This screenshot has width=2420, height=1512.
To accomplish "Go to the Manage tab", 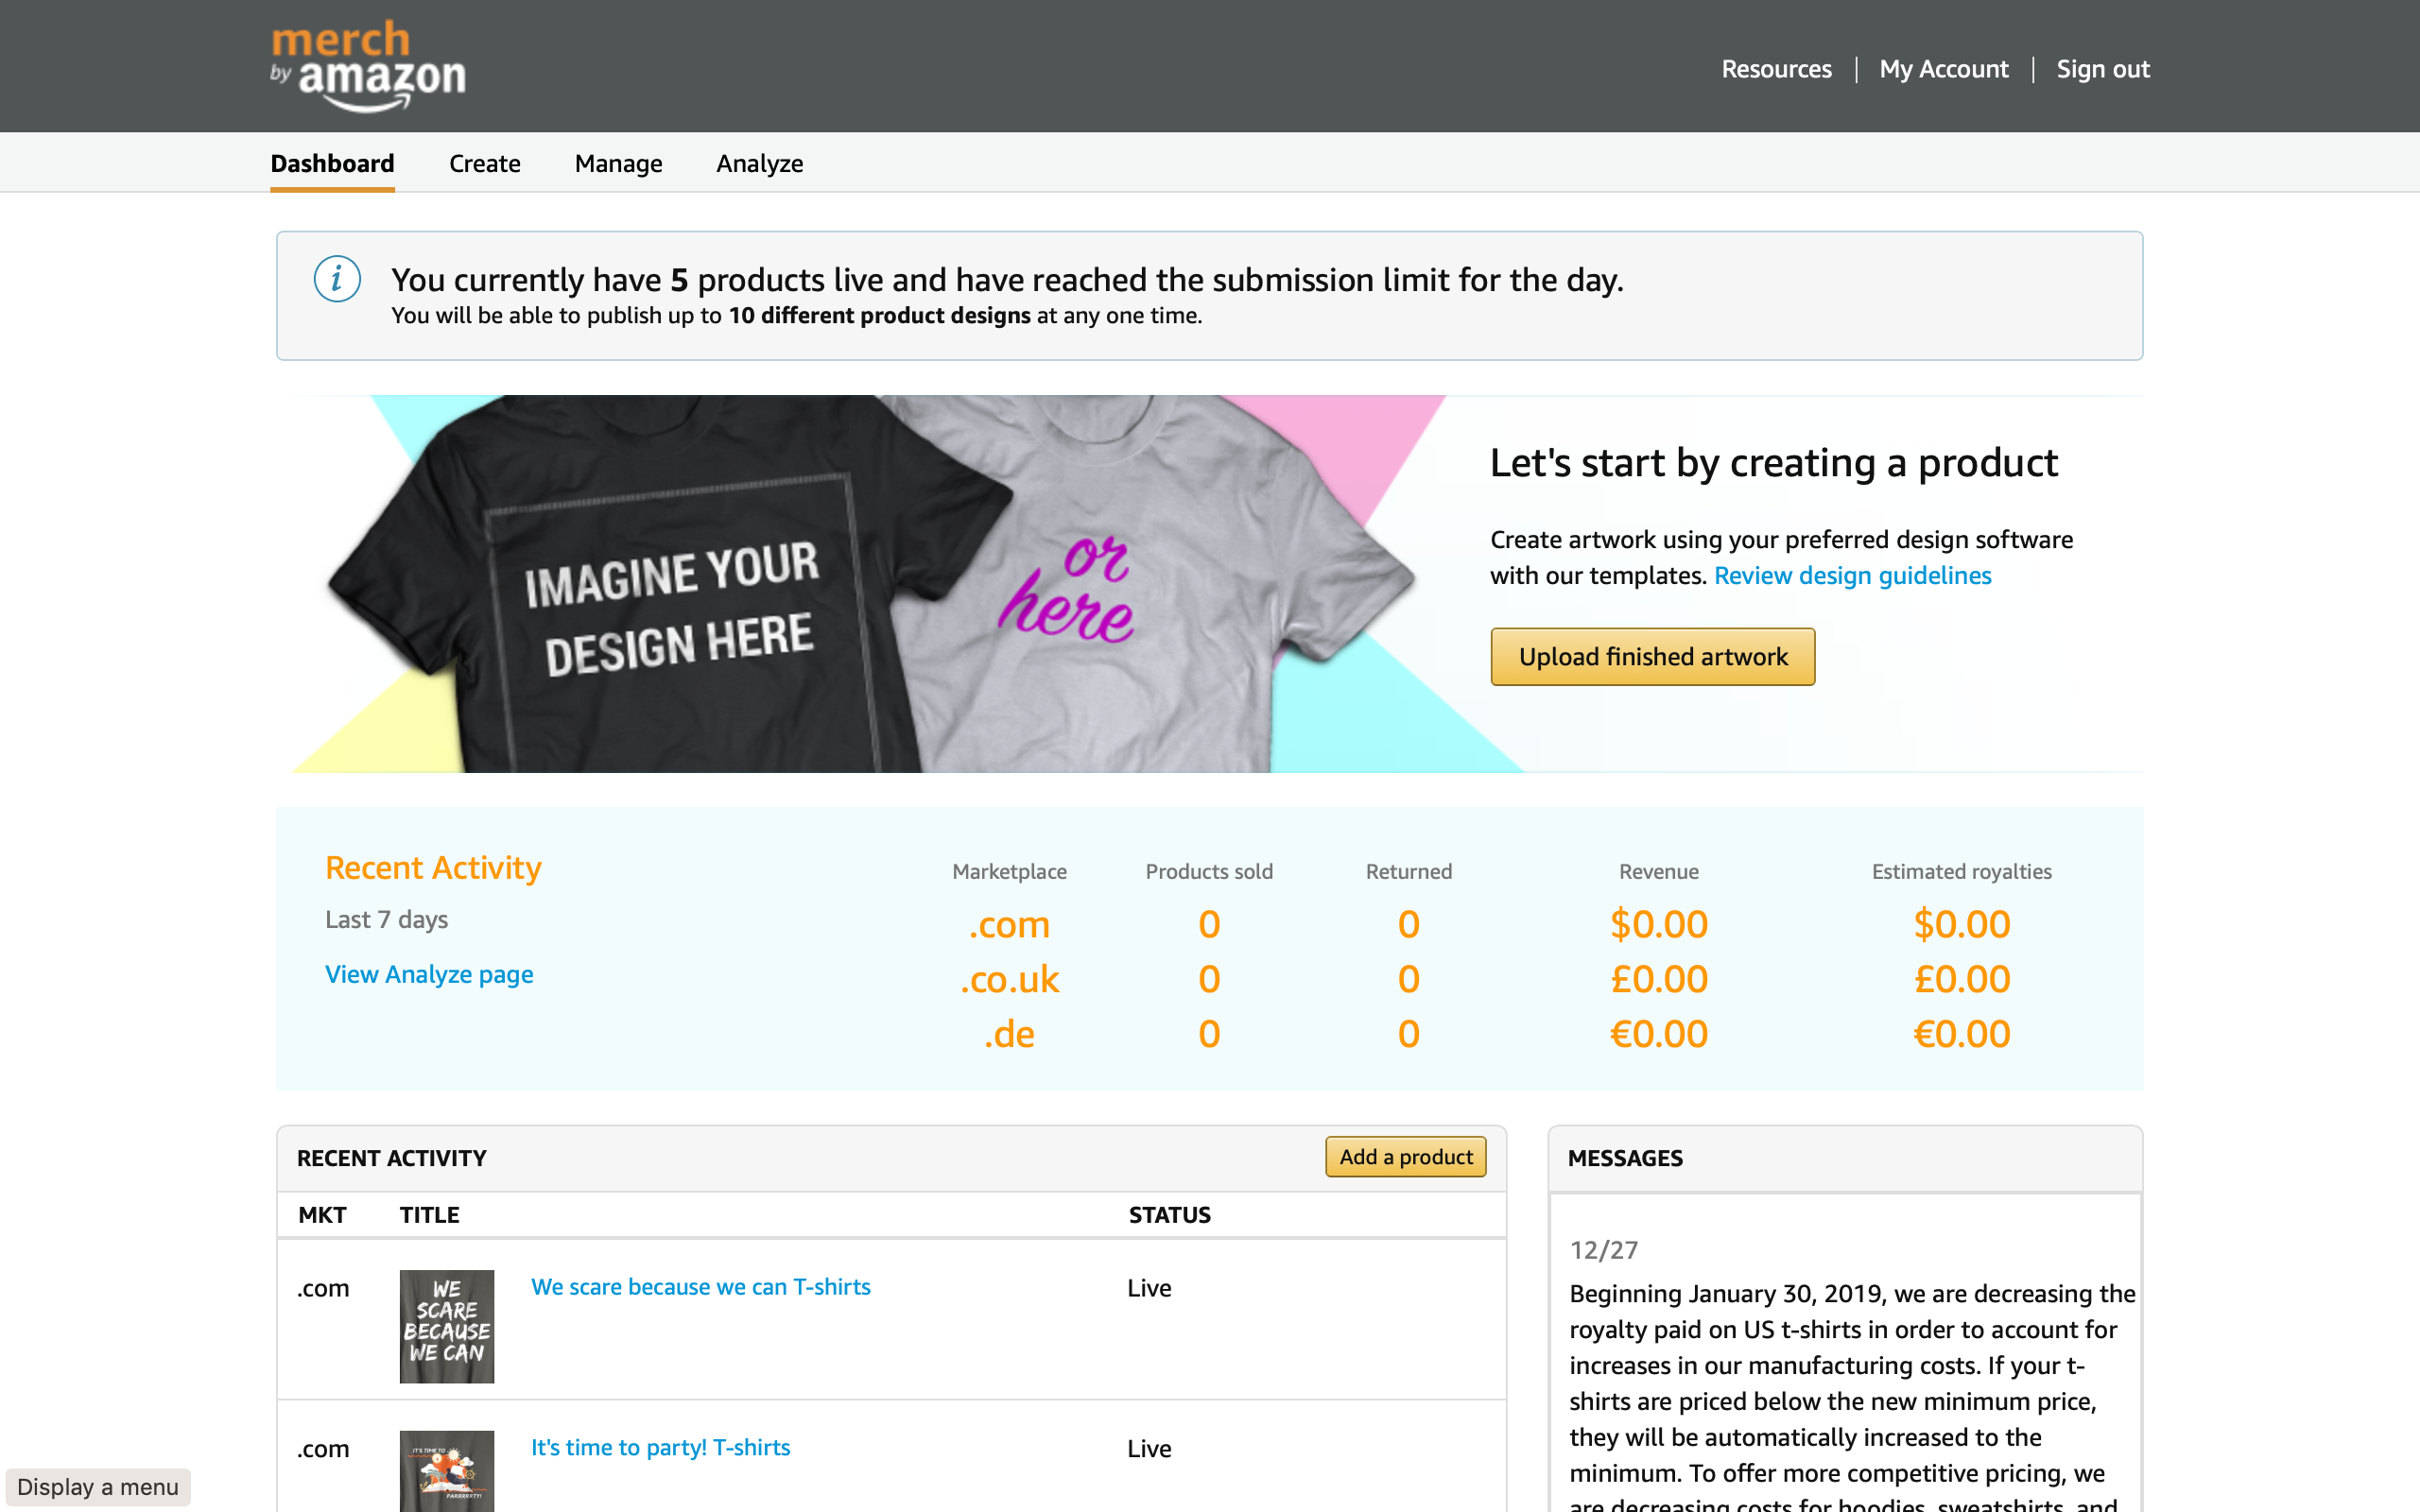I will click(x=618, y=163).
